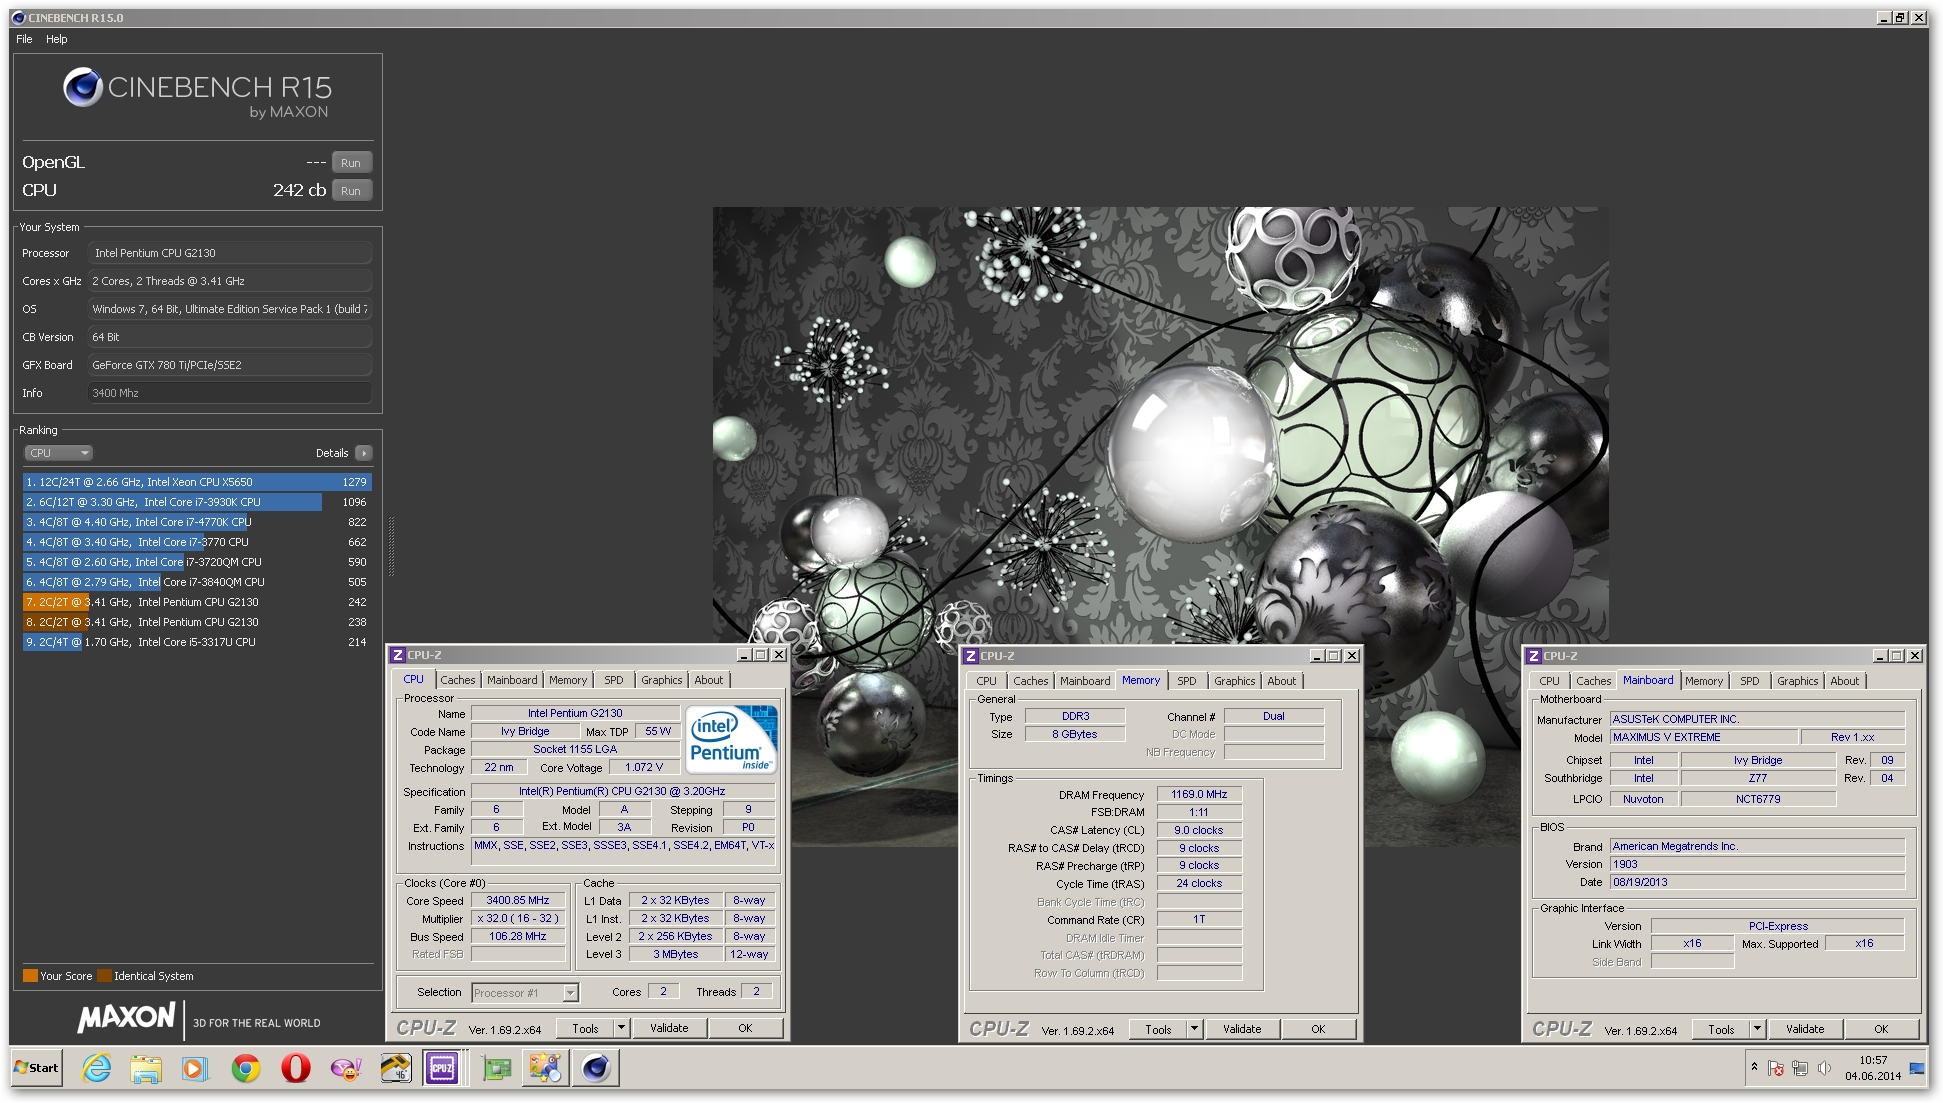Image resolution: width=1943 pixels, height=1103 pixels.
Task: Click Tools button in Mainboard CPU-Z window
Action: 1721,1029
